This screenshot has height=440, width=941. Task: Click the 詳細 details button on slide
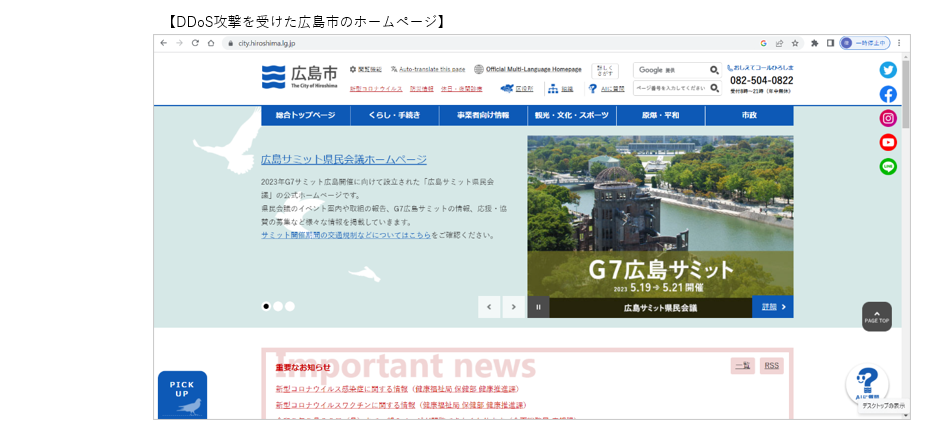pyautogui.click(x=773, y=307)
